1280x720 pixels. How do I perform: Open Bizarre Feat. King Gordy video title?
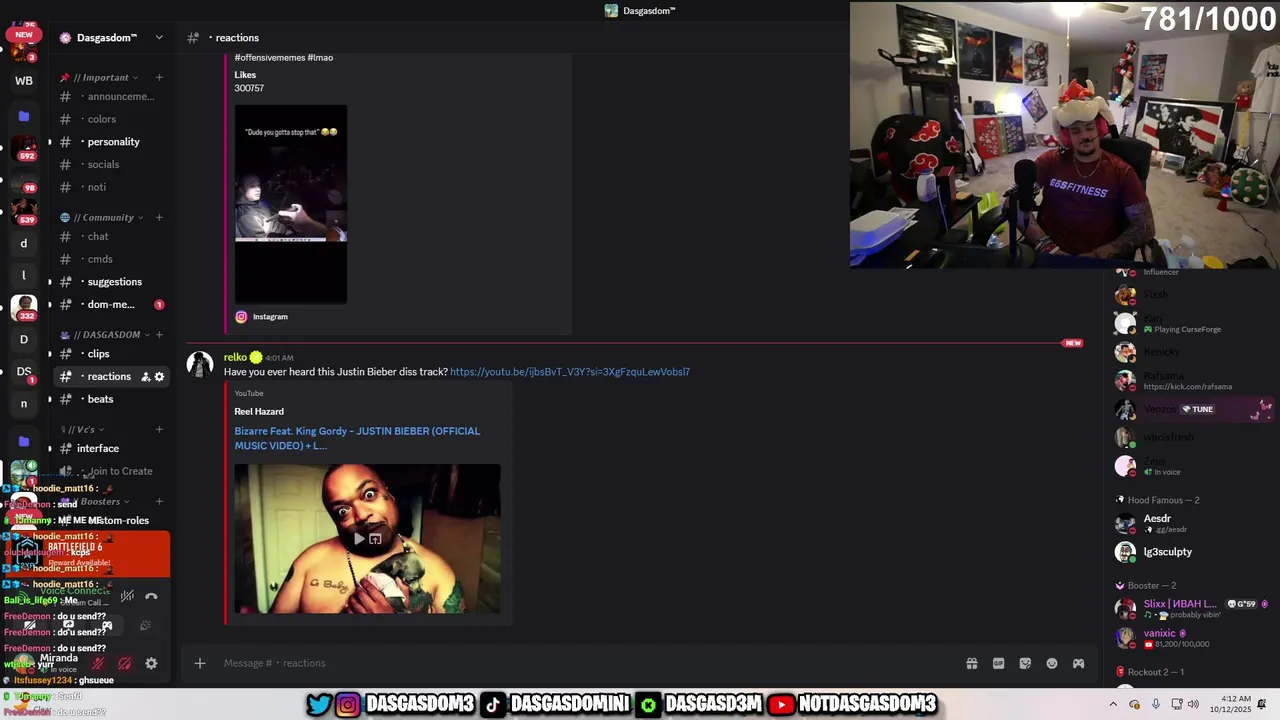(x=357, y=438)
